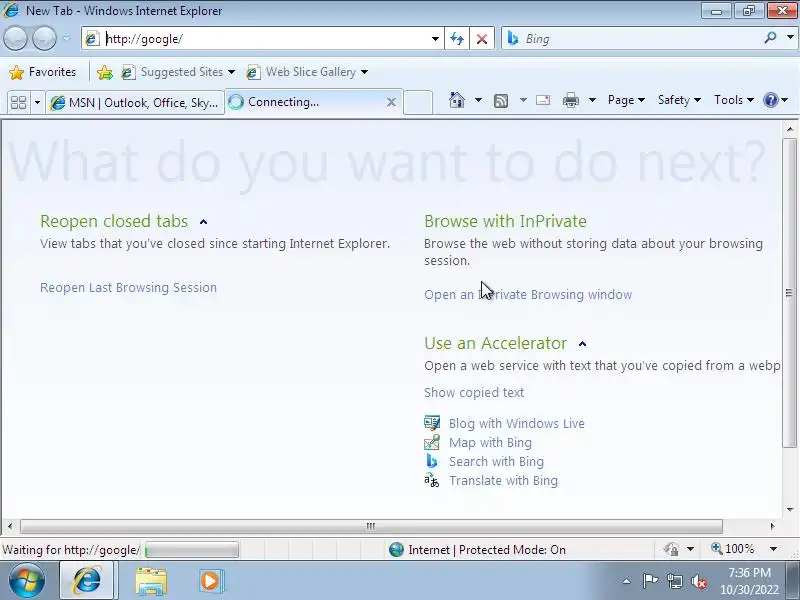Collapse the Reopen closed tabs section
Screen dimensions: 800x600
tap(204, 222)
